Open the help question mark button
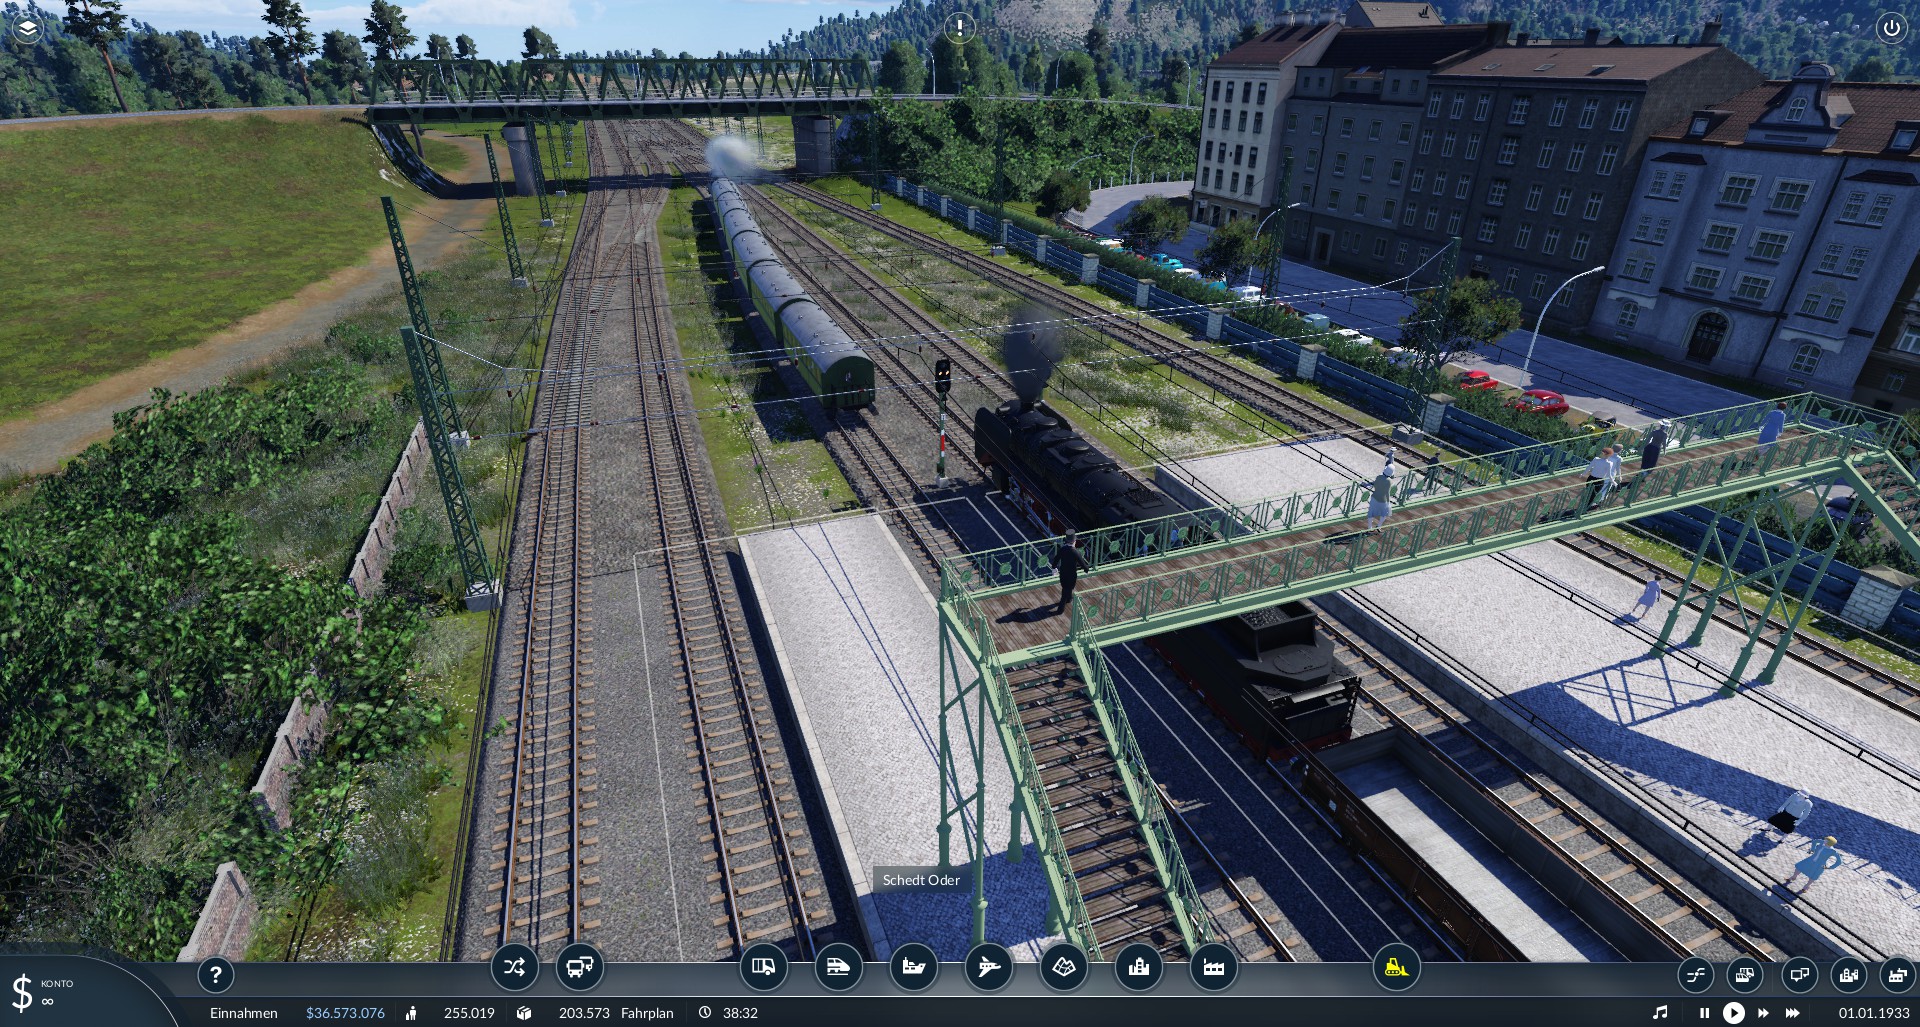 pyautogui.click(x=216, y=974)
